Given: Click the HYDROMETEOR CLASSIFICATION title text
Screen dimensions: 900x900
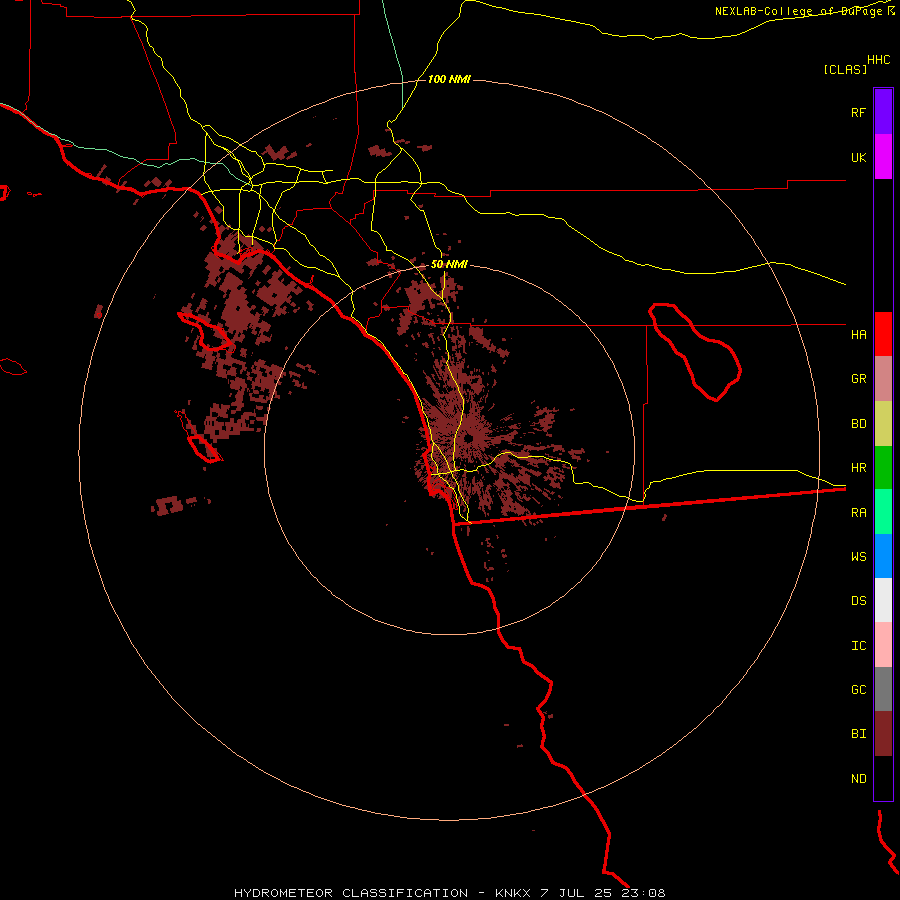Looking at the screenshot, I should (351, 893).
